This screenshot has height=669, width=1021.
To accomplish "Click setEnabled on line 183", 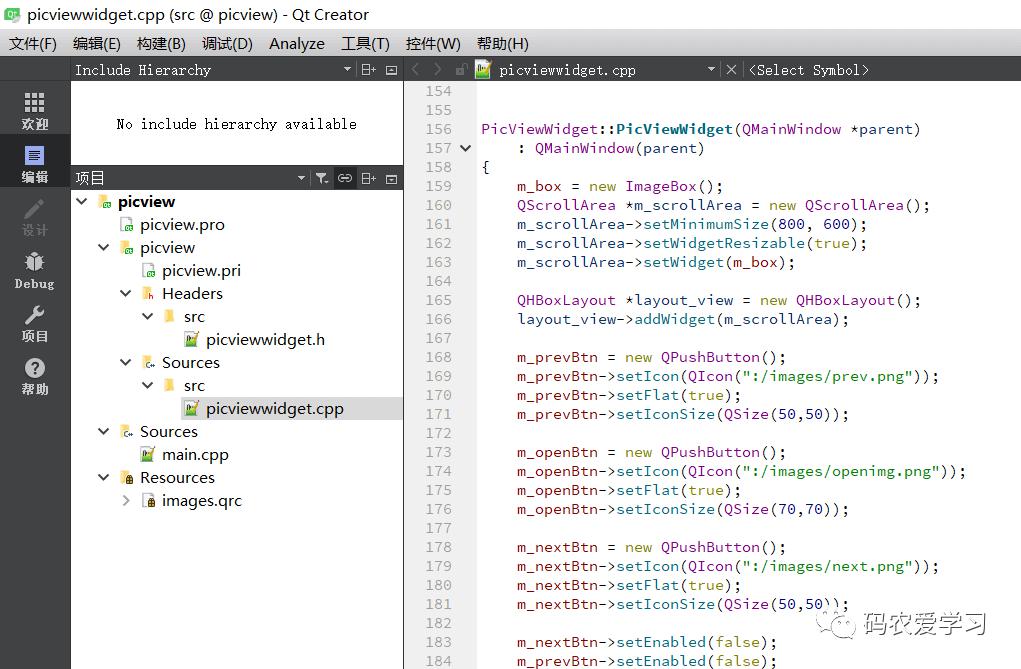I will pyautogui.click(x=661, y=642).
